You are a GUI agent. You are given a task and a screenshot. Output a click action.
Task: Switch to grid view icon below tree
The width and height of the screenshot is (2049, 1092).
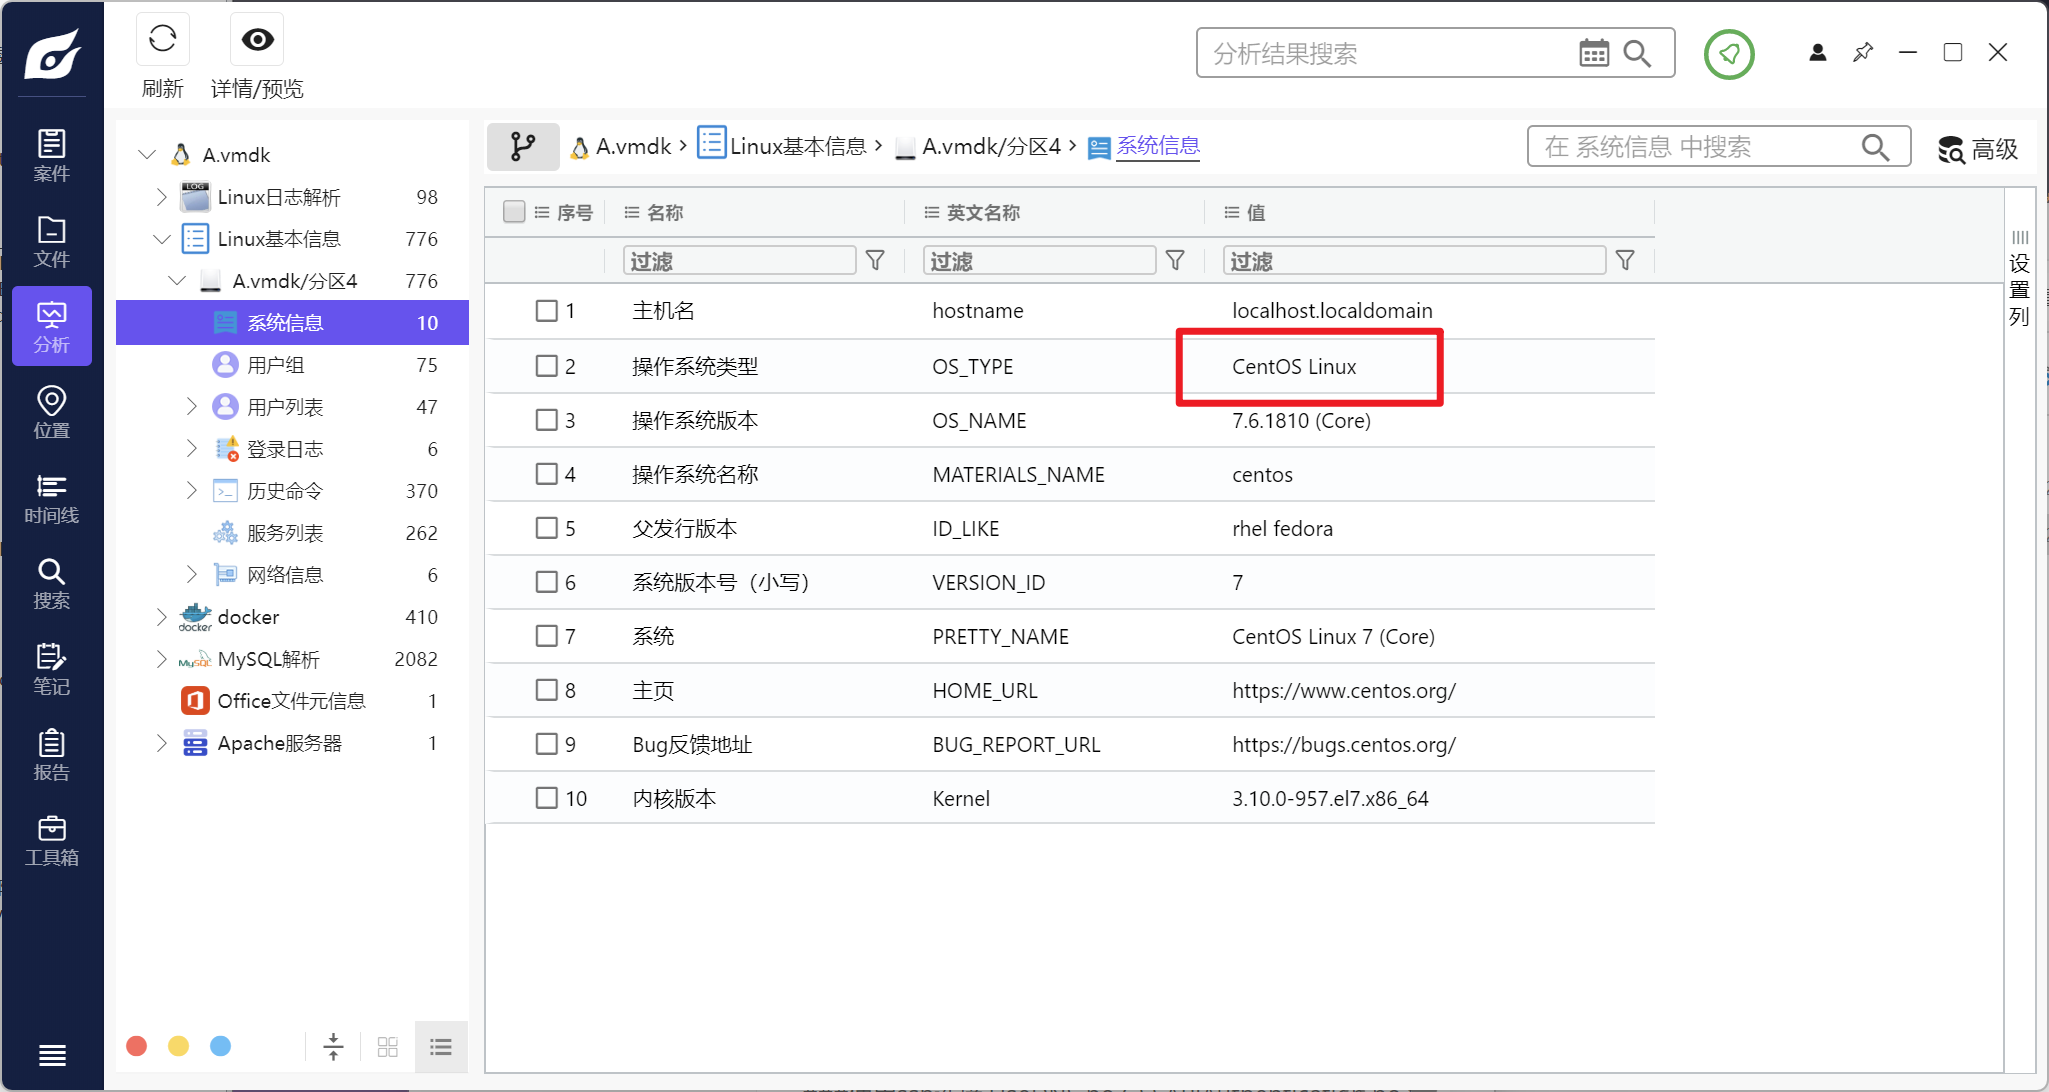click(x=388, y=1047)
